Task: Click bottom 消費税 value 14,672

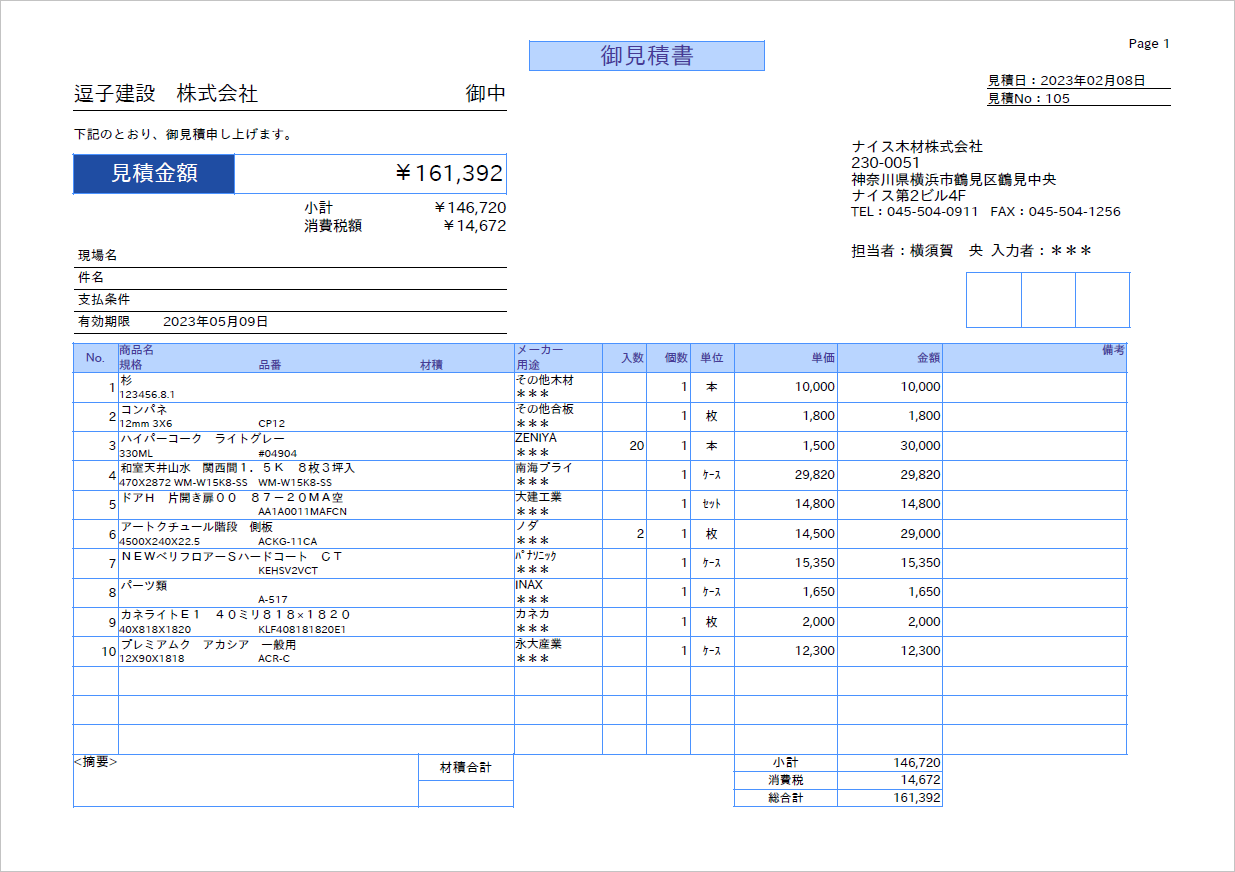Action: pos(920,780)
